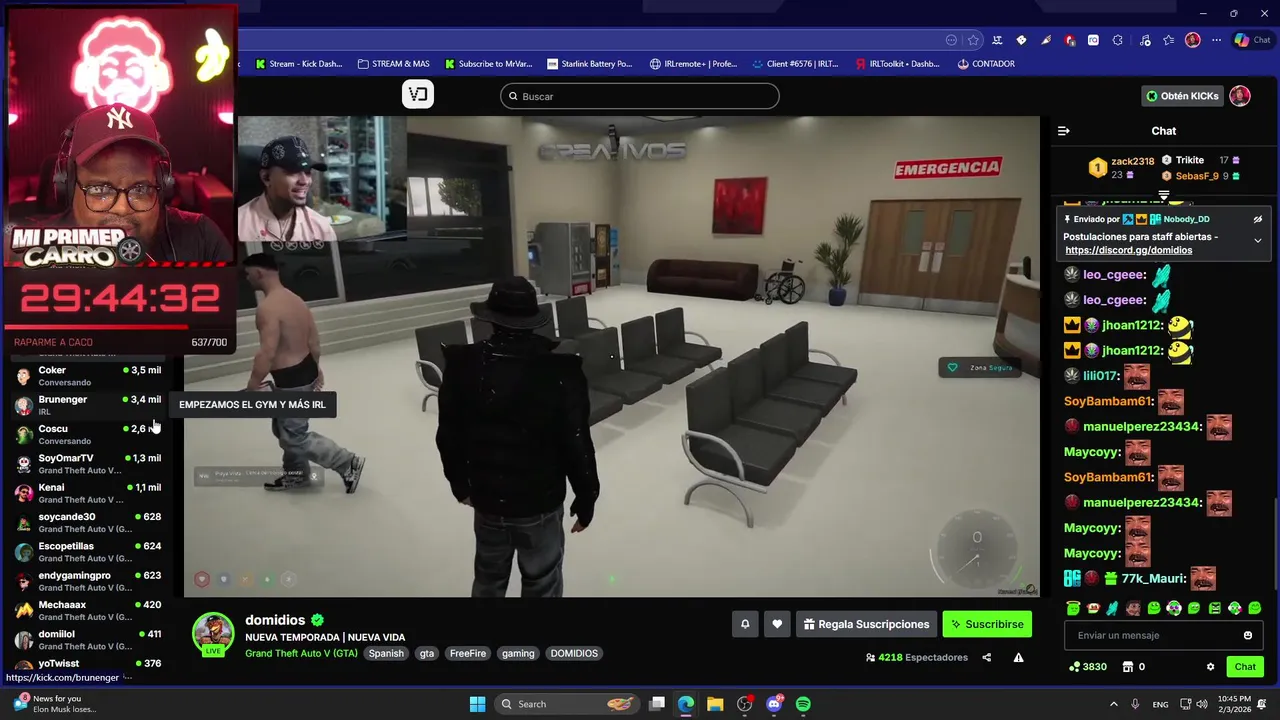1280x720 pixels.
Task: Open Windows Start menu
Action: coord(477,704)
